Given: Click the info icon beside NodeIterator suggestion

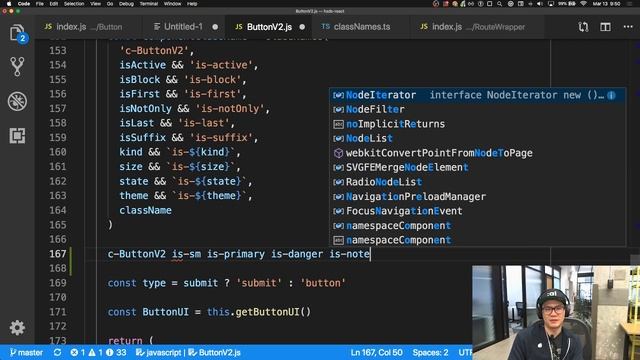Looking at the screenshot, I should point(611,95).
